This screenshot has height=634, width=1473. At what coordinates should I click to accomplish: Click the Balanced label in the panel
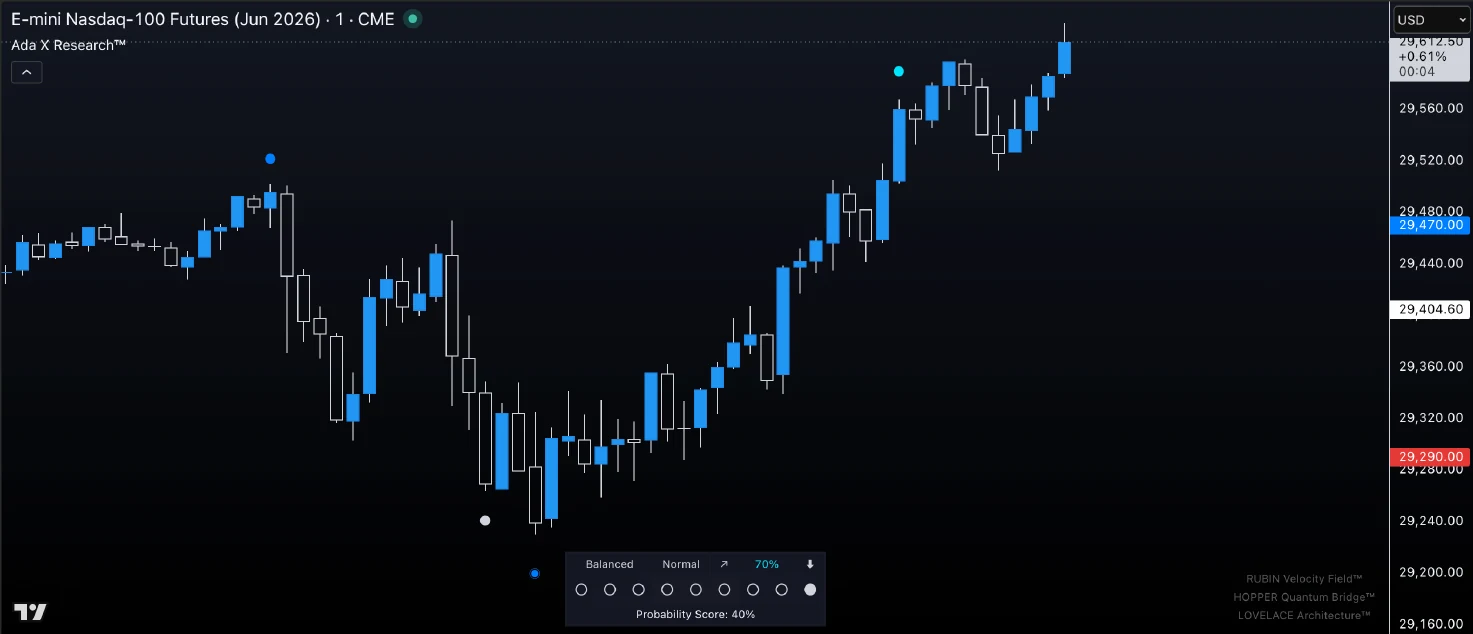coord(609,564)
